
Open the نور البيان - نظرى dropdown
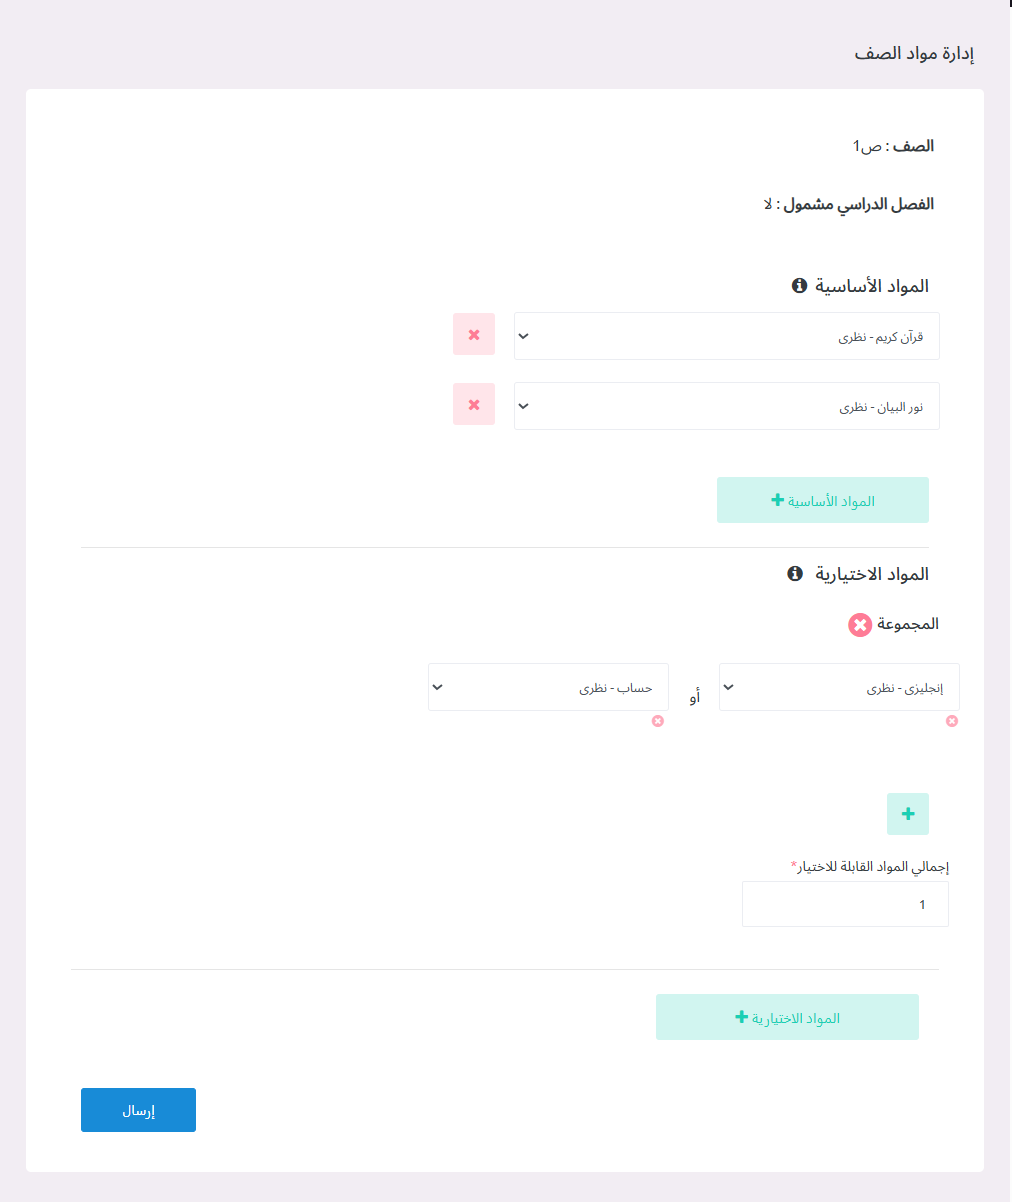pyautogui.click(x=726, y=406)
